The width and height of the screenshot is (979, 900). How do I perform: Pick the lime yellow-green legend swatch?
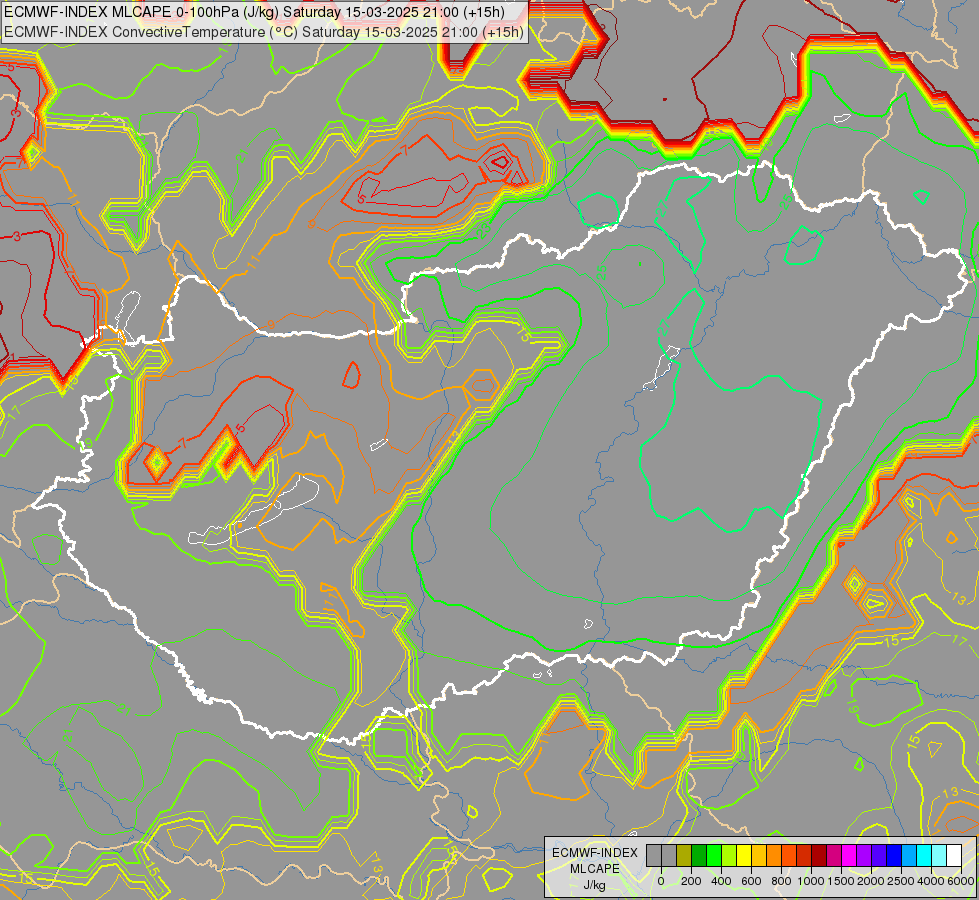tap(729, 856)
